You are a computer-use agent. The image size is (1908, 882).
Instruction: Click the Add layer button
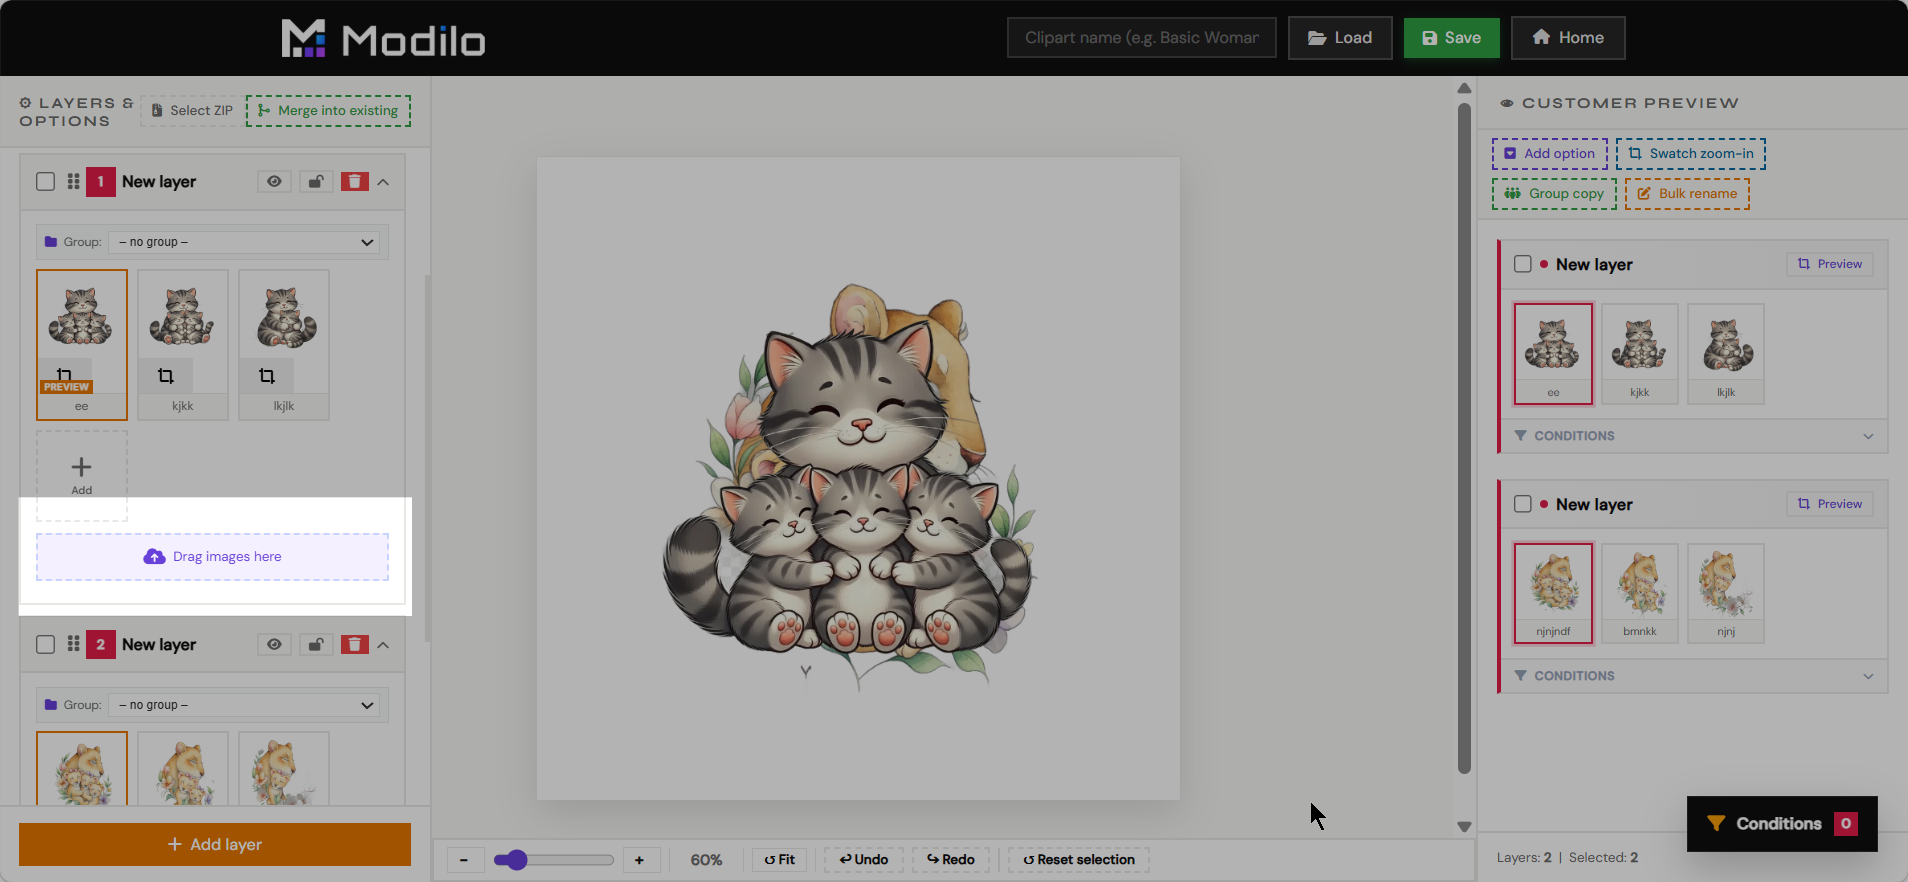click(215, 844)
